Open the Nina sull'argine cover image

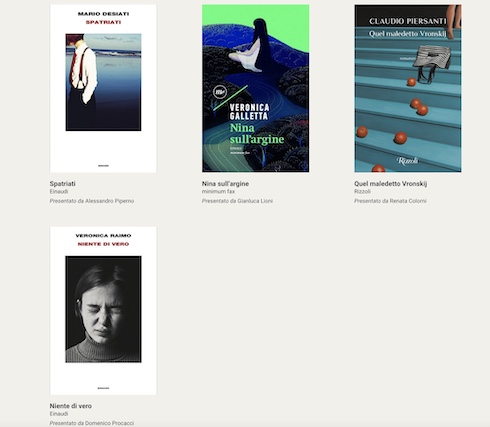pyautogui.click(x=255, y=88)
